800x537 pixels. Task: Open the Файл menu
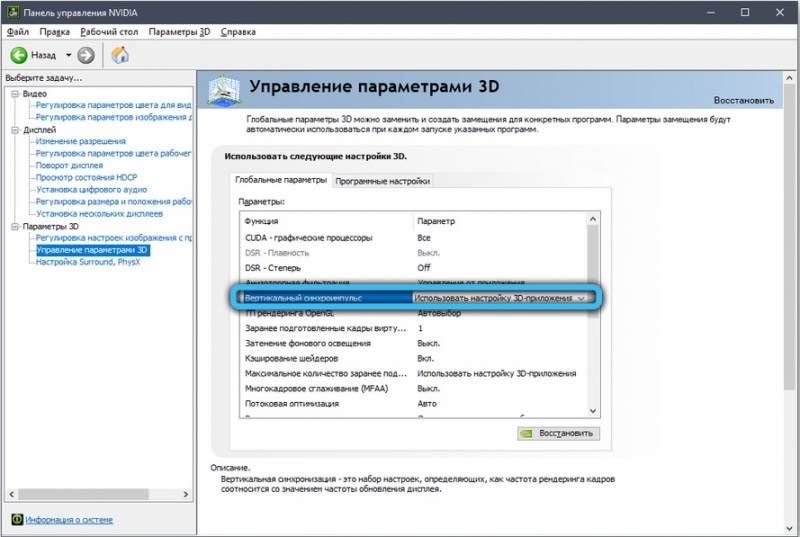(18, 32)
